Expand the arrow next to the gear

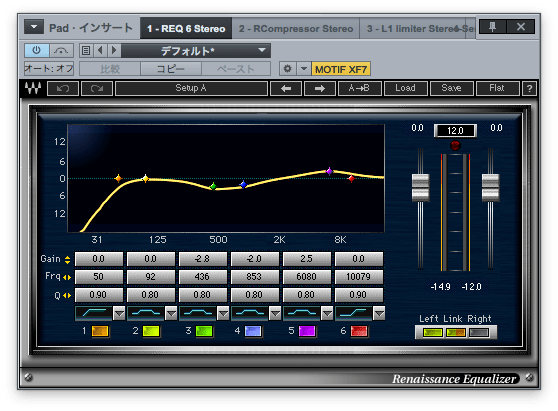(304, 69)
